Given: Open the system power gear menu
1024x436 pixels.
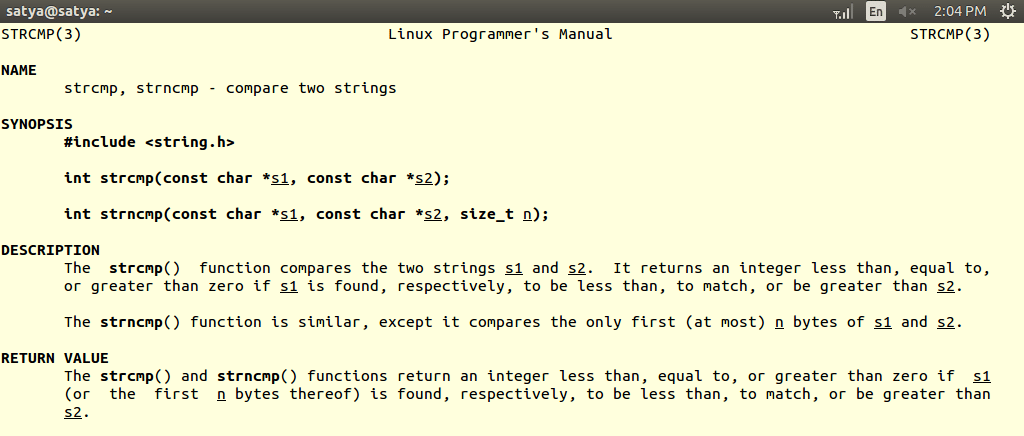Looking at the screenshot, I should point(1006,12).
